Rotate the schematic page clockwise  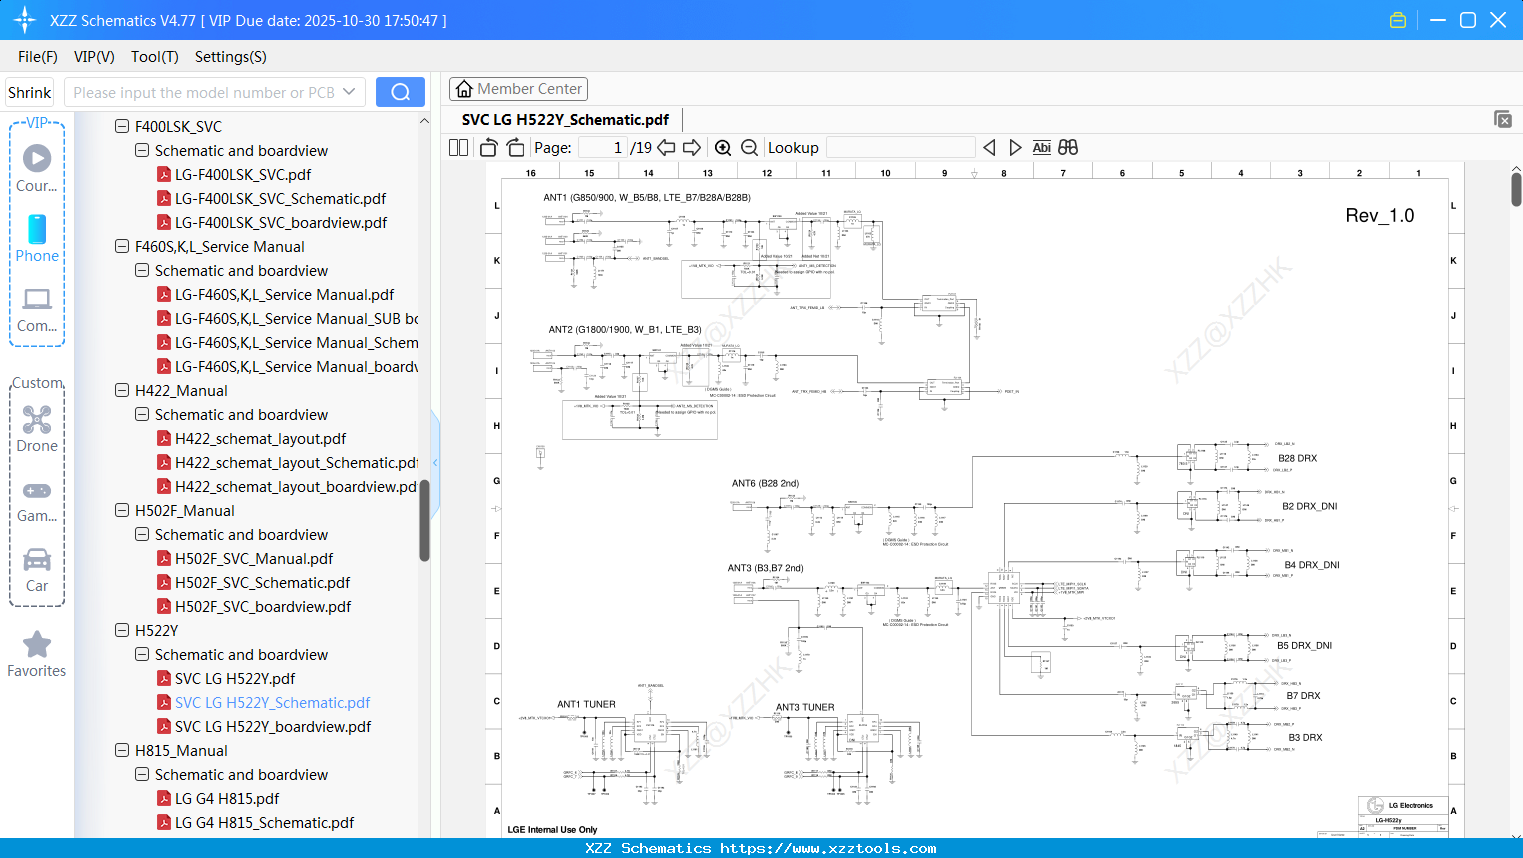[x=514, y=147]
